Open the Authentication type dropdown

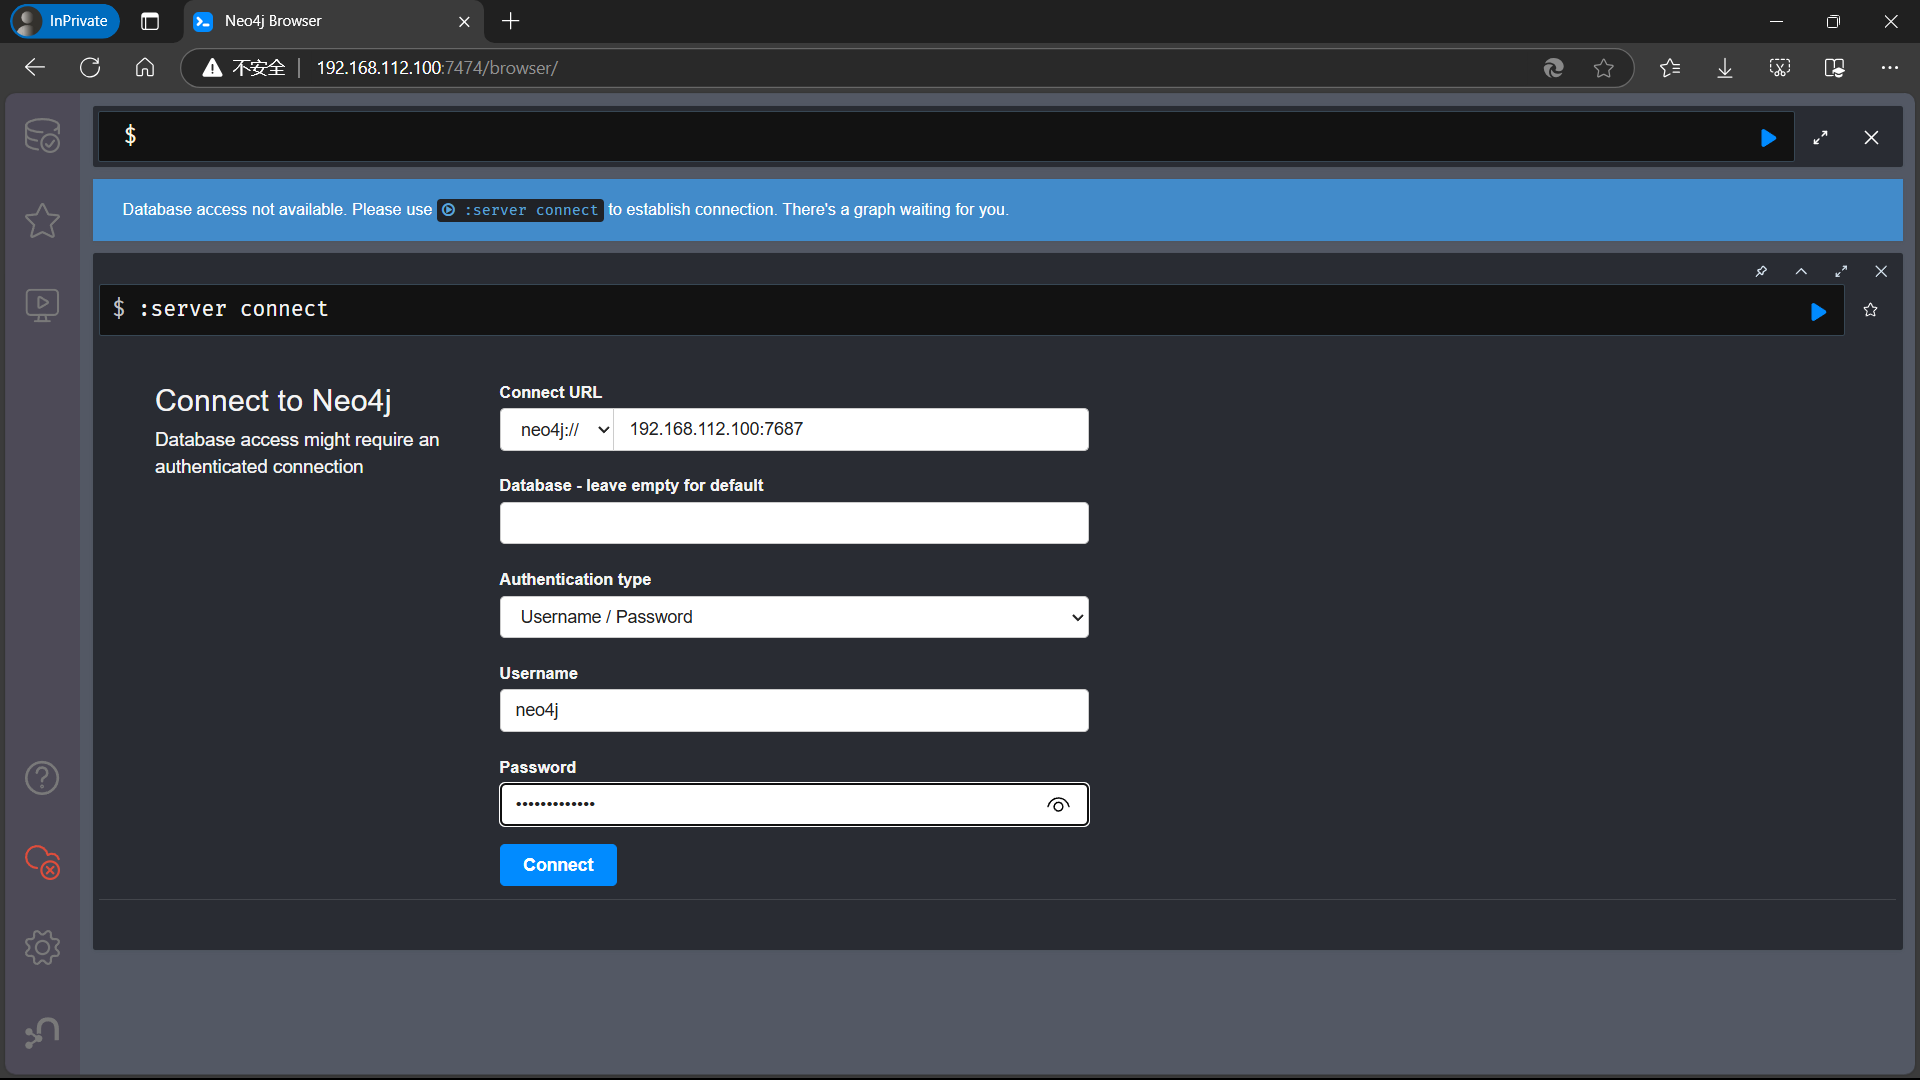(793, 617)
